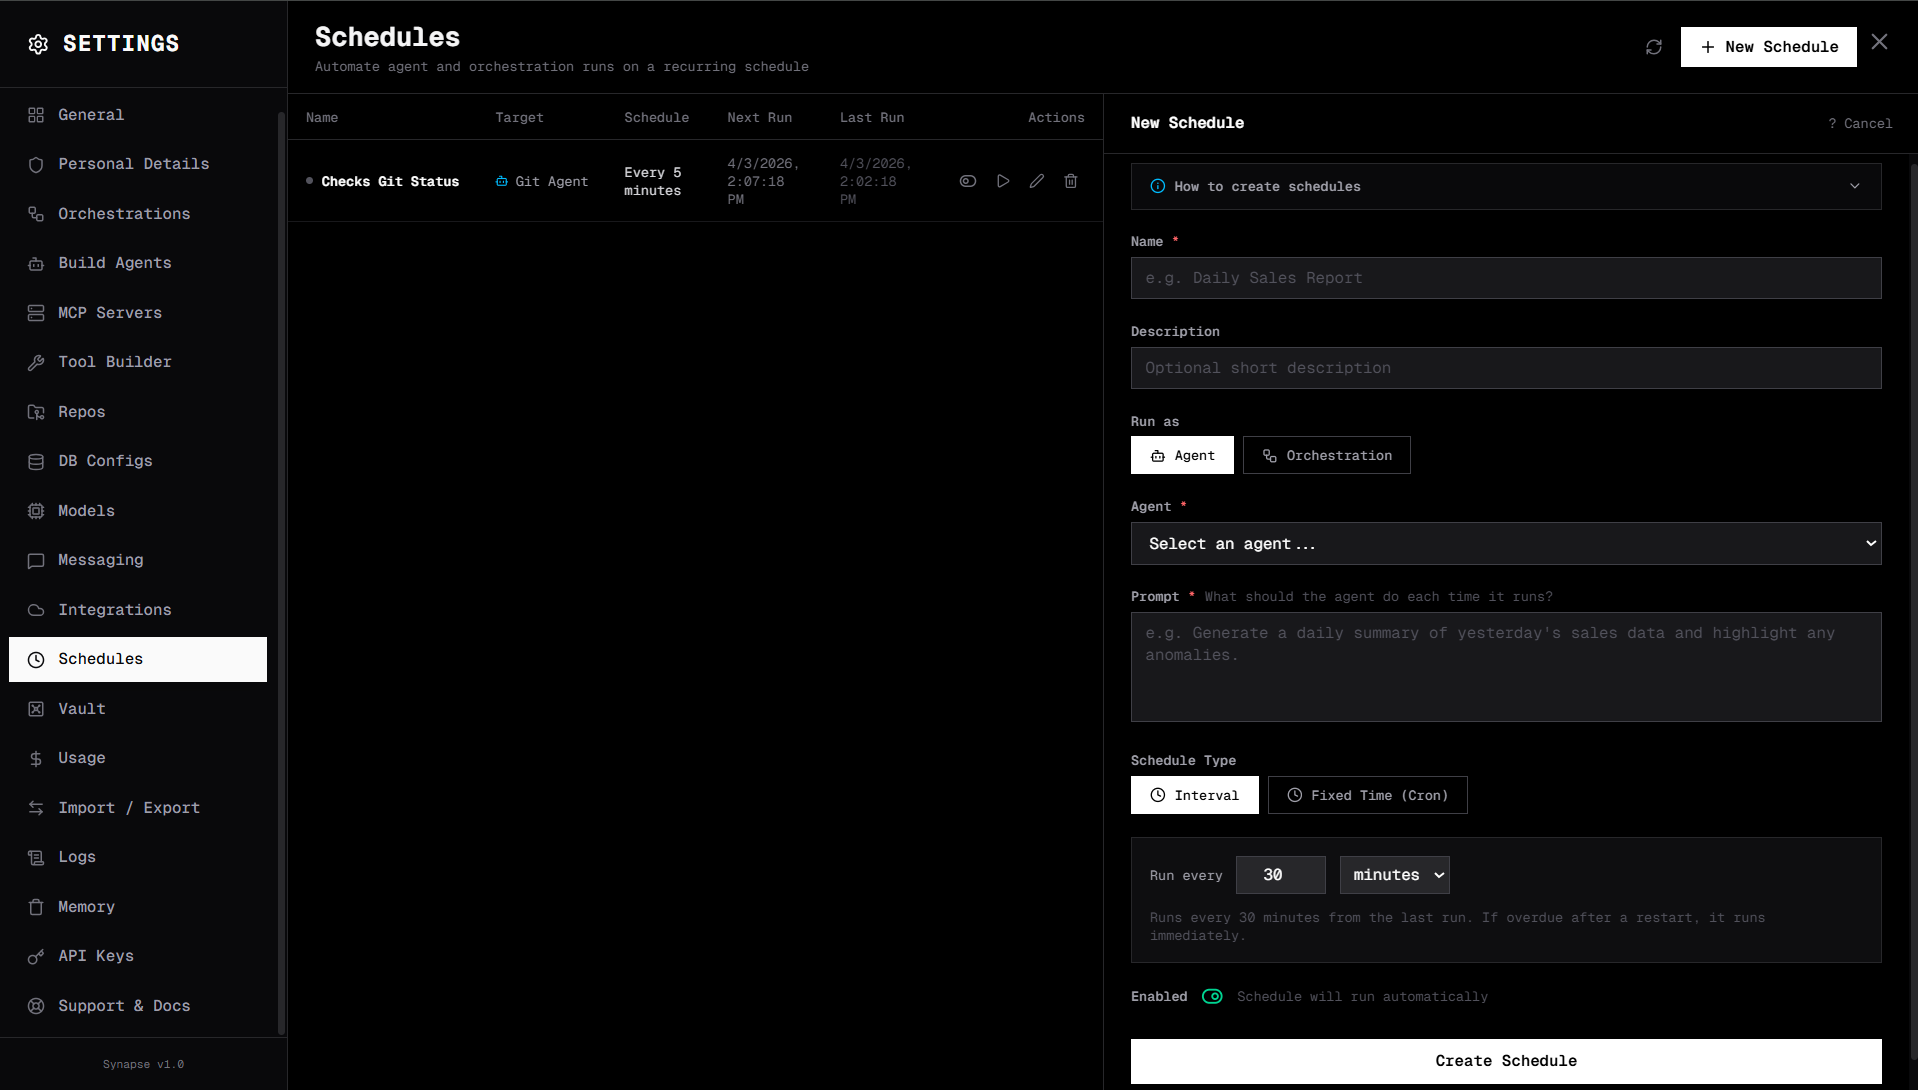Click the Orchestrations icon in sidebar
Screen dimensions: 1918x1090
(36, 214)
